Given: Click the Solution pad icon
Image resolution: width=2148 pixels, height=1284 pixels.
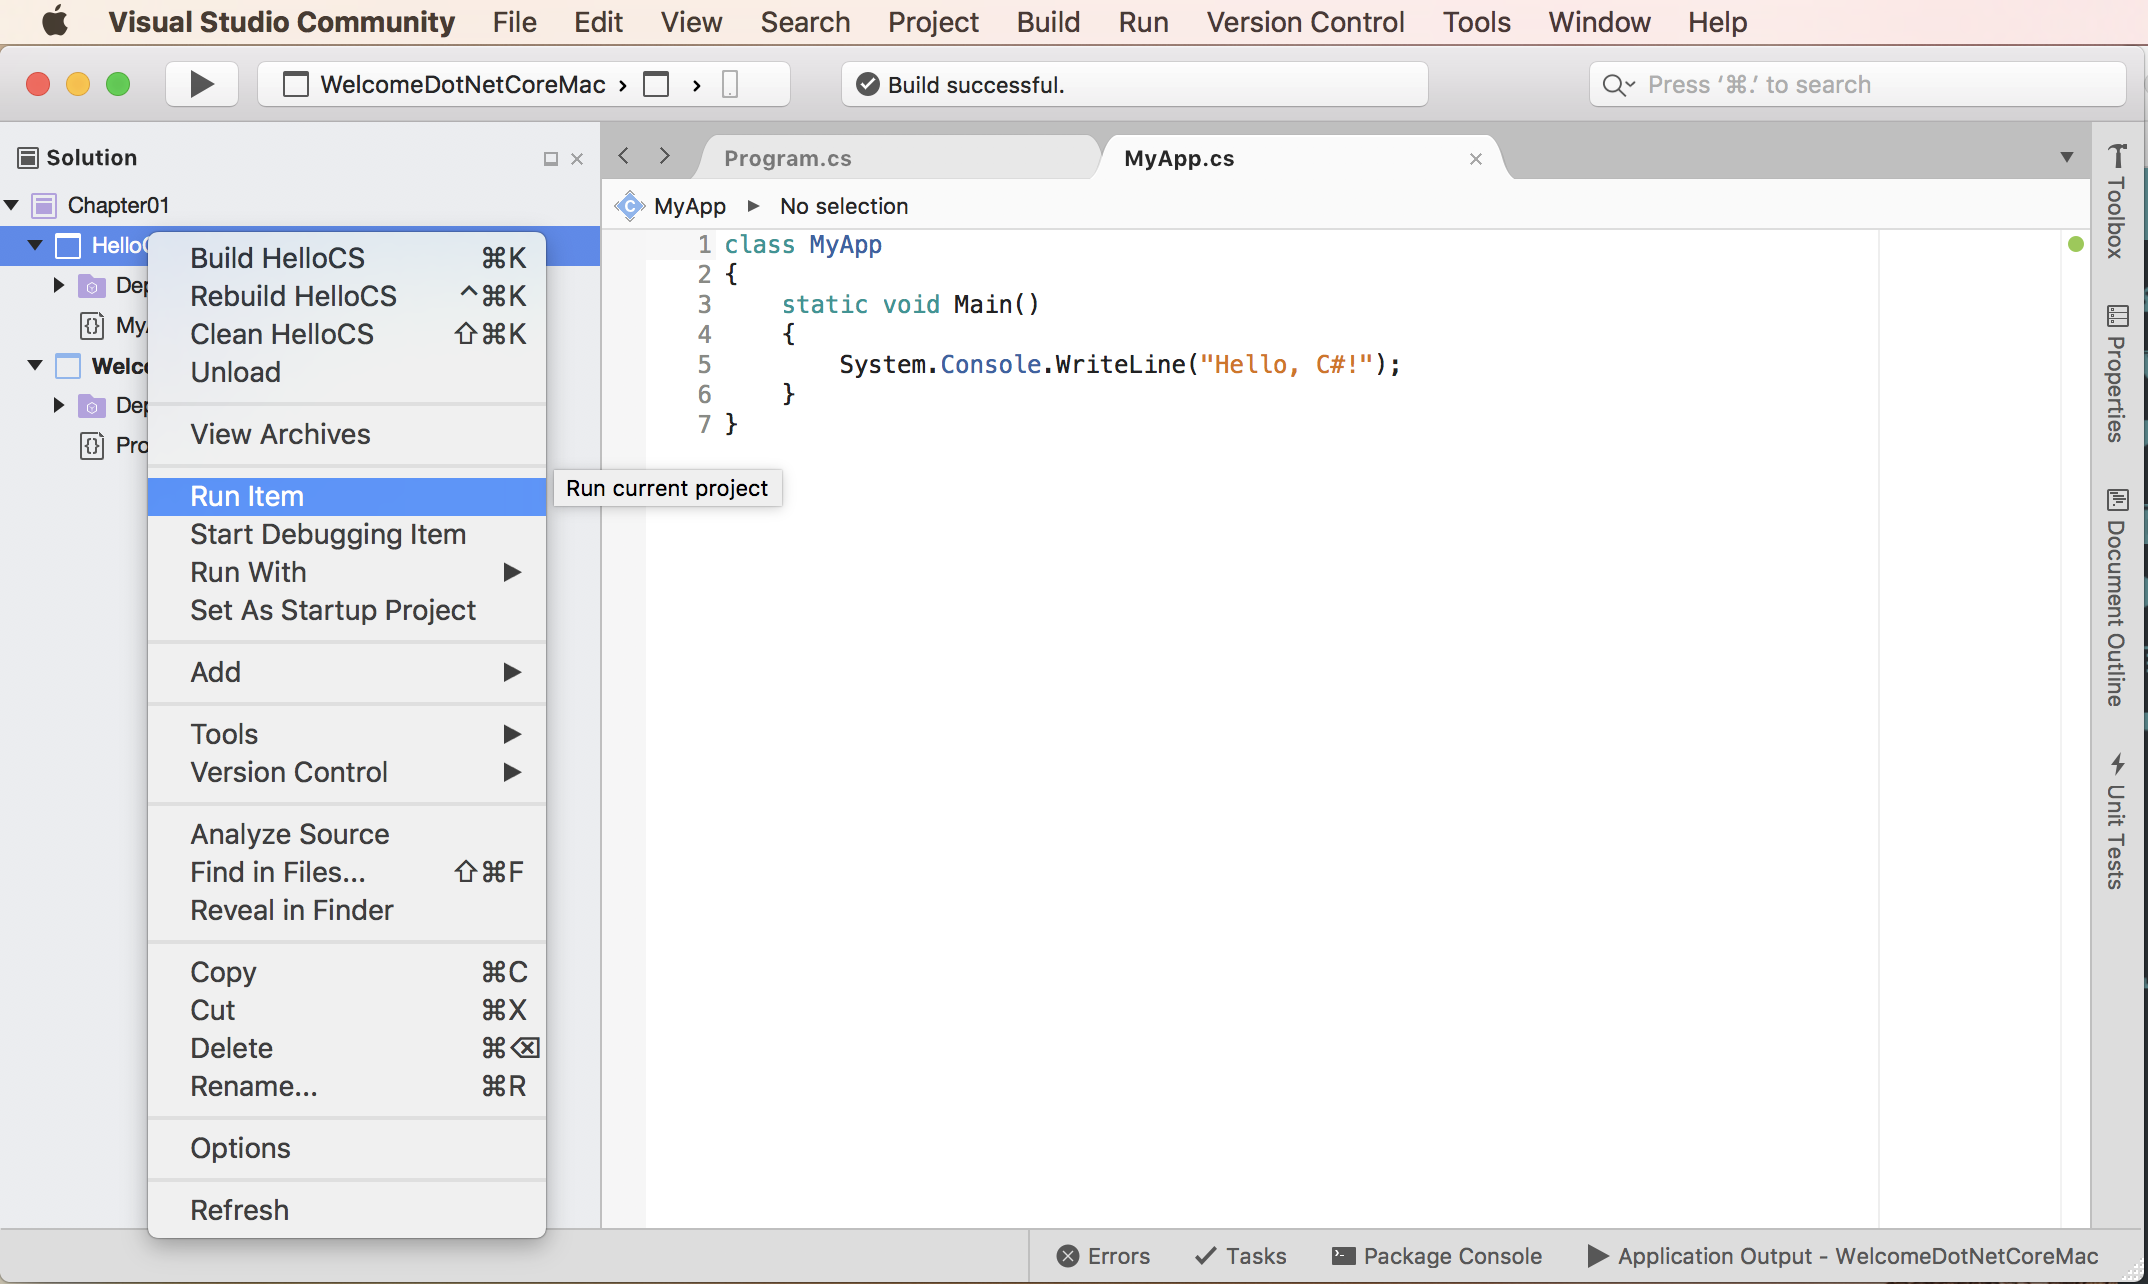Looking at the screenshot, I should pos(28,157).
